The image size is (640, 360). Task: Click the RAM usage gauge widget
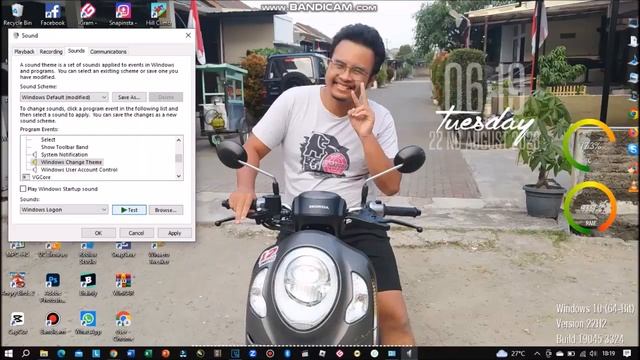click(x=590, y=208)
